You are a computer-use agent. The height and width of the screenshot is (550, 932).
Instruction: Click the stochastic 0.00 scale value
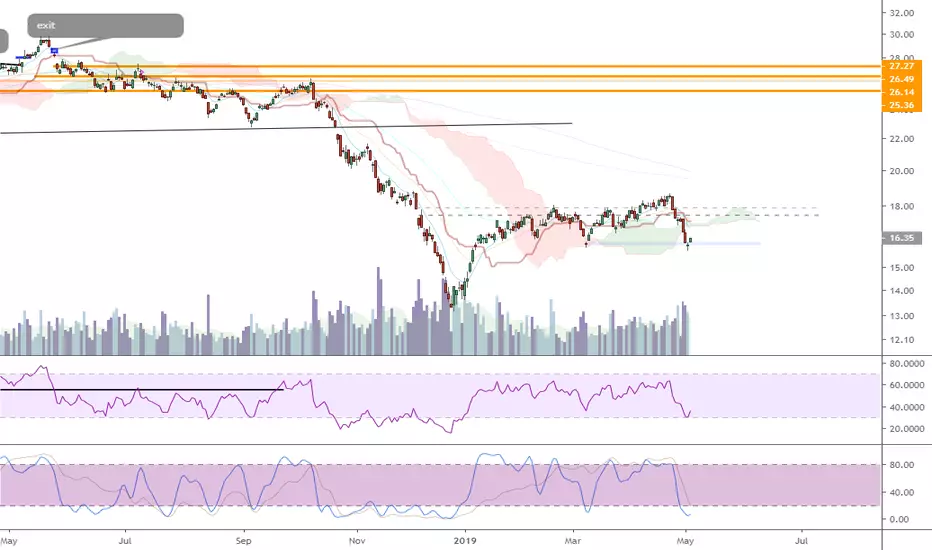pos(901,519)
